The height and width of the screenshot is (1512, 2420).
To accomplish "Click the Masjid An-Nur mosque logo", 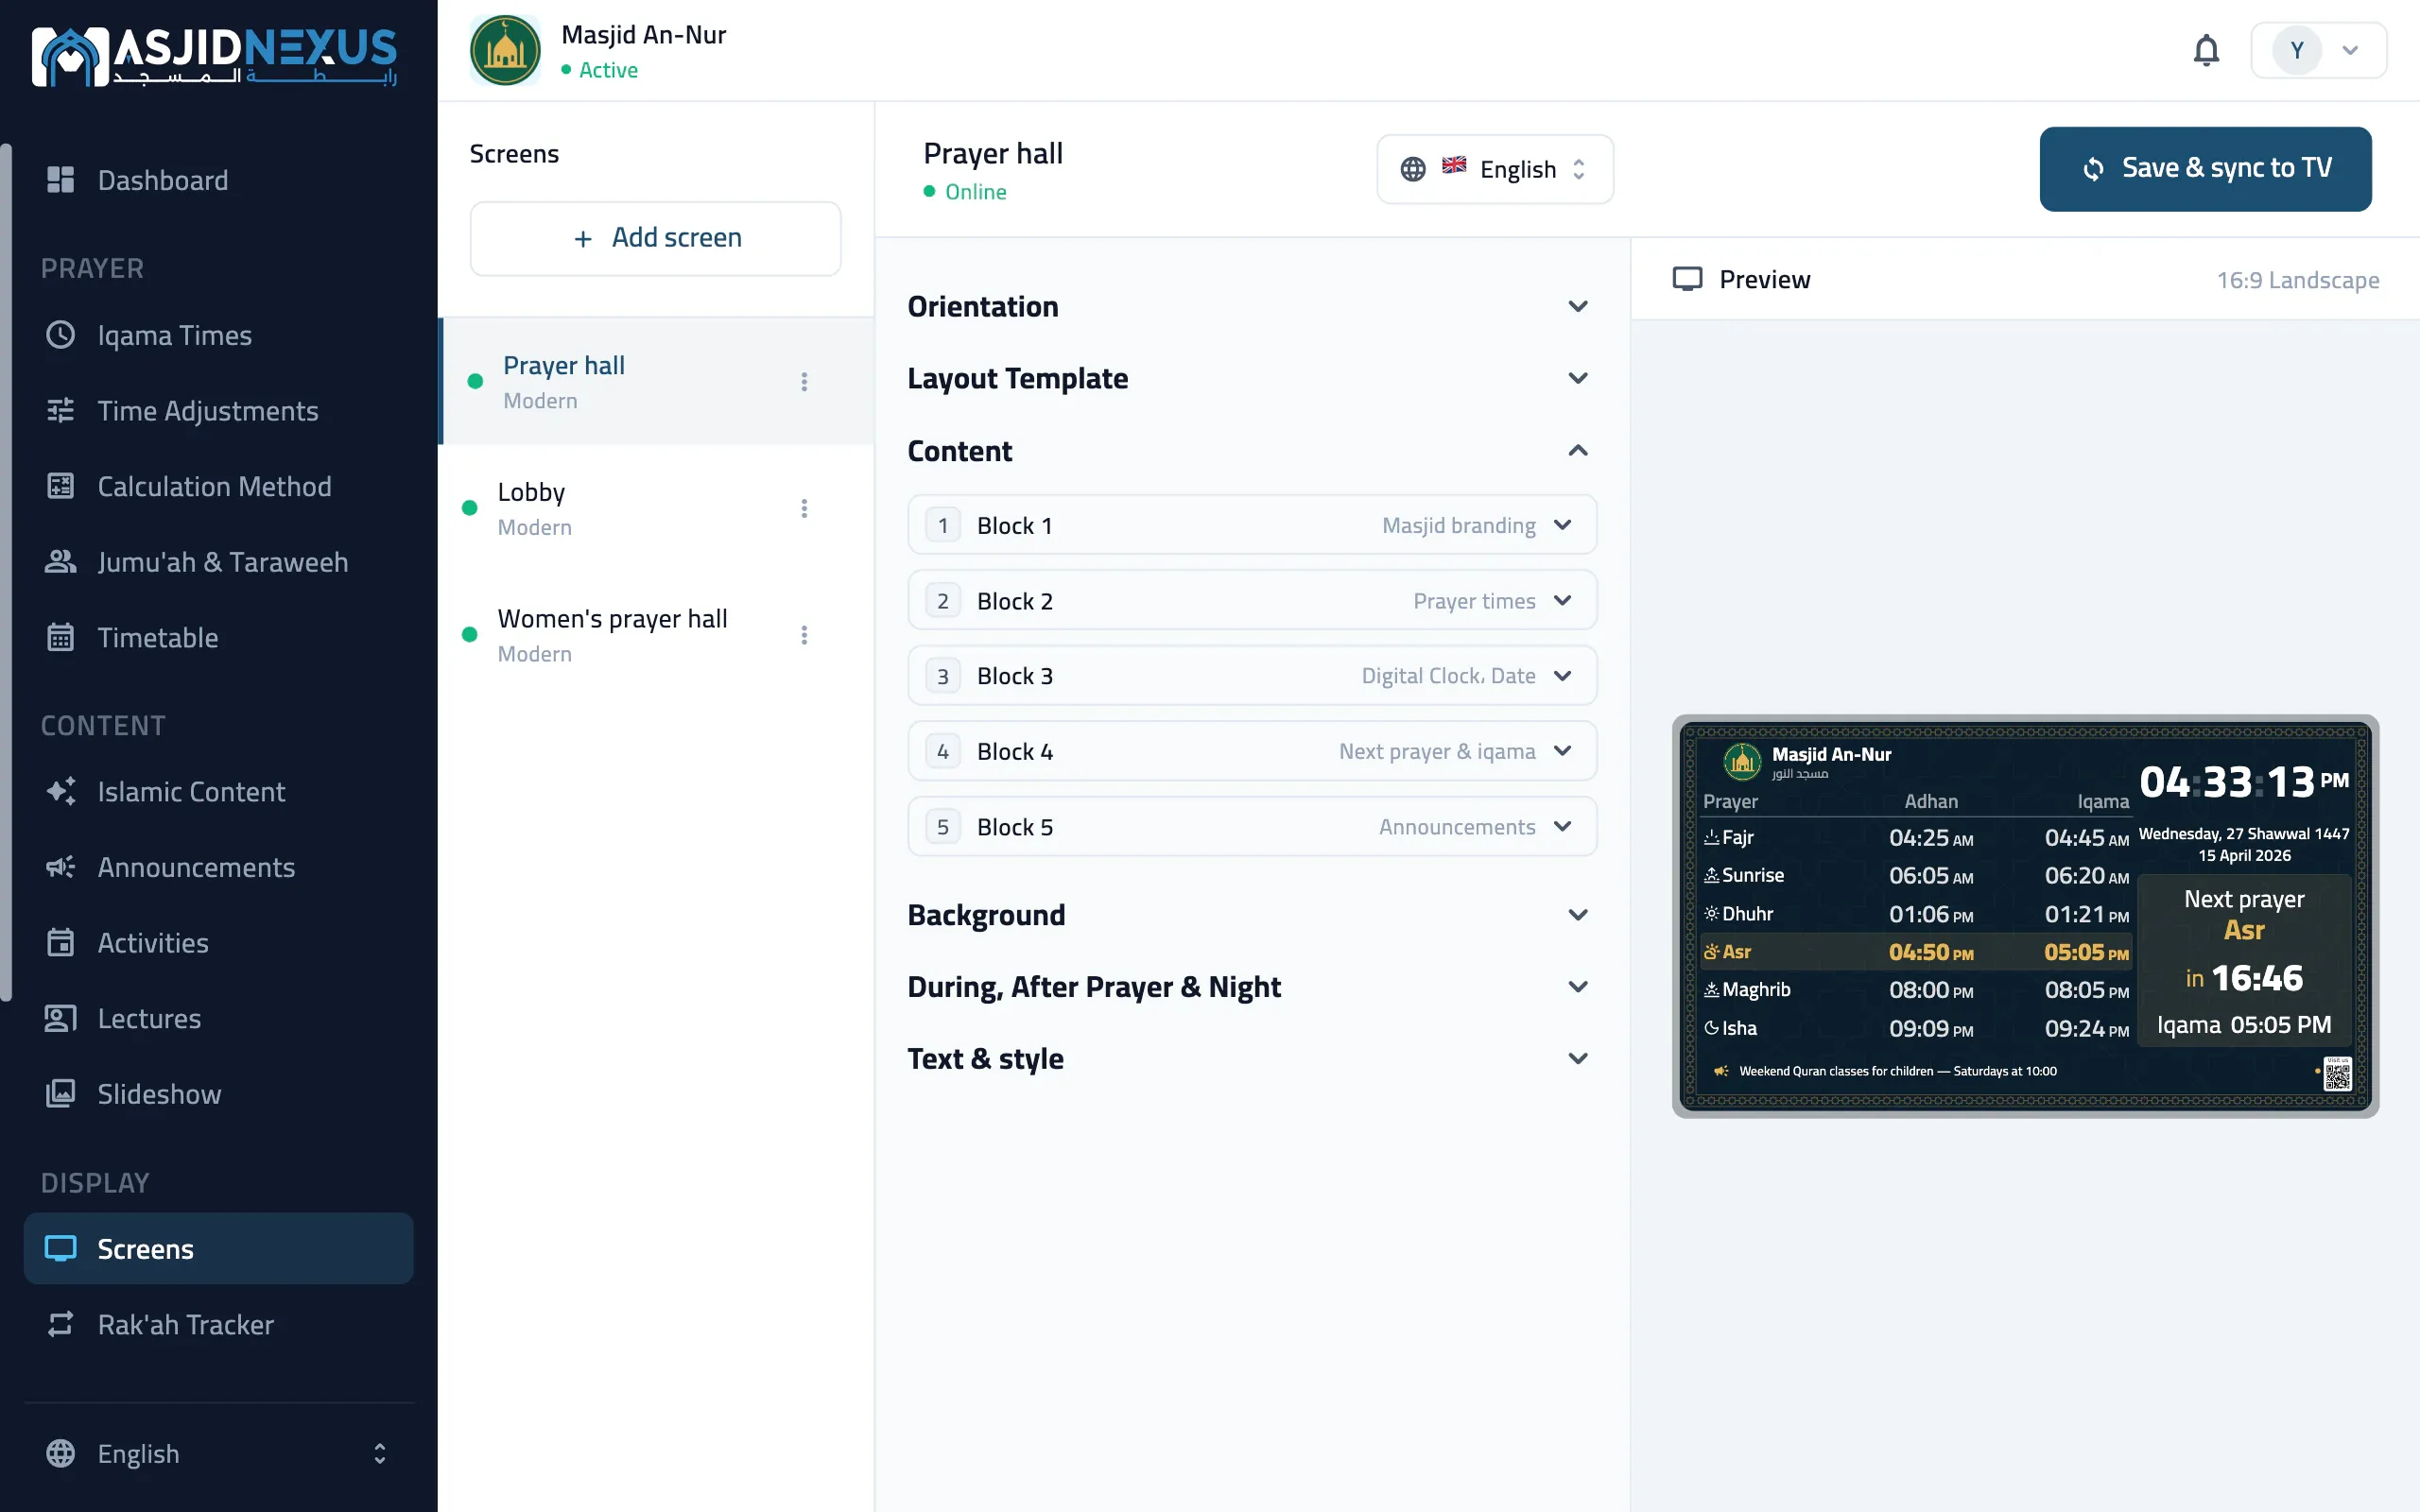I will coord(505,50).
